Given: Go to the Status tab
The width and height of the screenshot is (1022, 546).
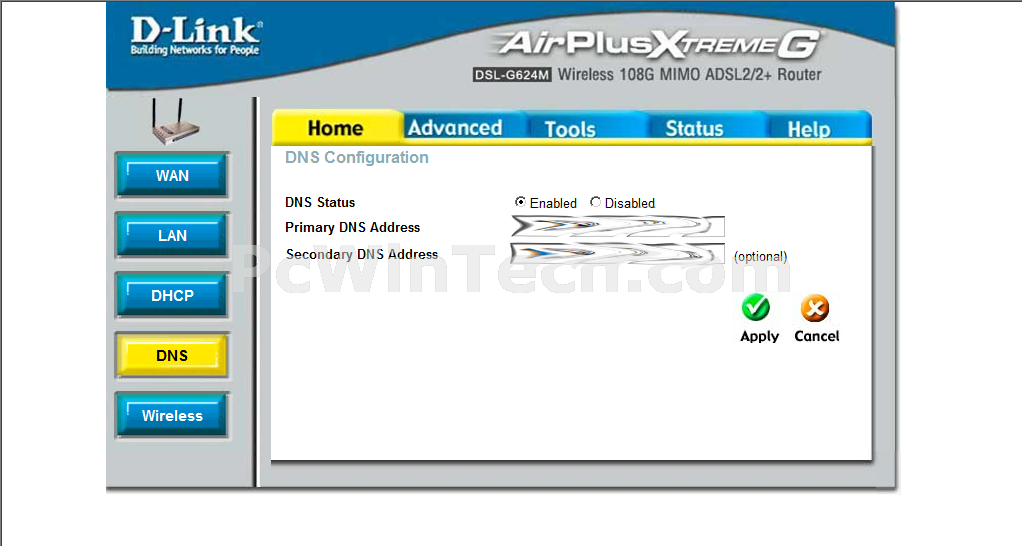Looking at the screenshot, I should point(694,128).
